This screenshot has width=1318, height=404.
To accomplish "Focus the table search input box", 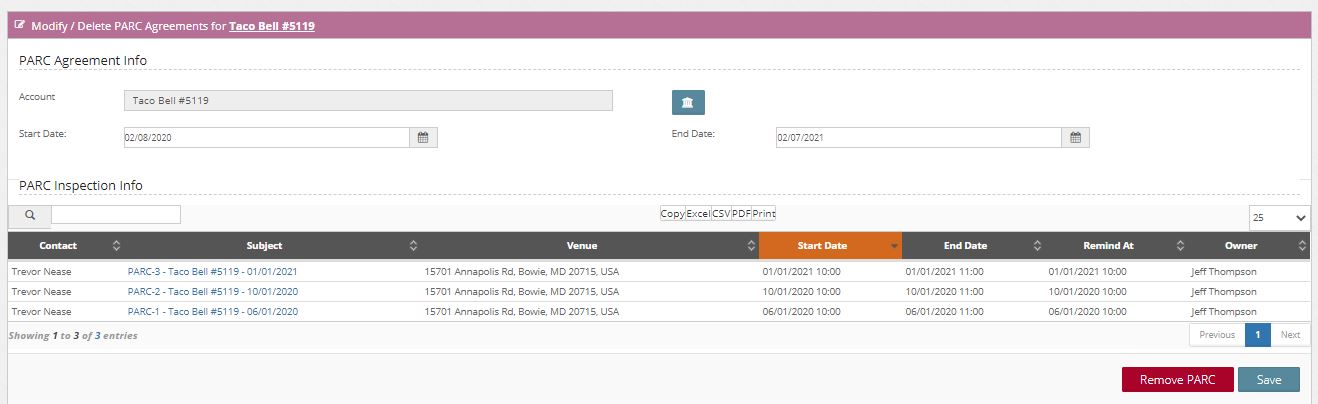I will coord(116,214).
